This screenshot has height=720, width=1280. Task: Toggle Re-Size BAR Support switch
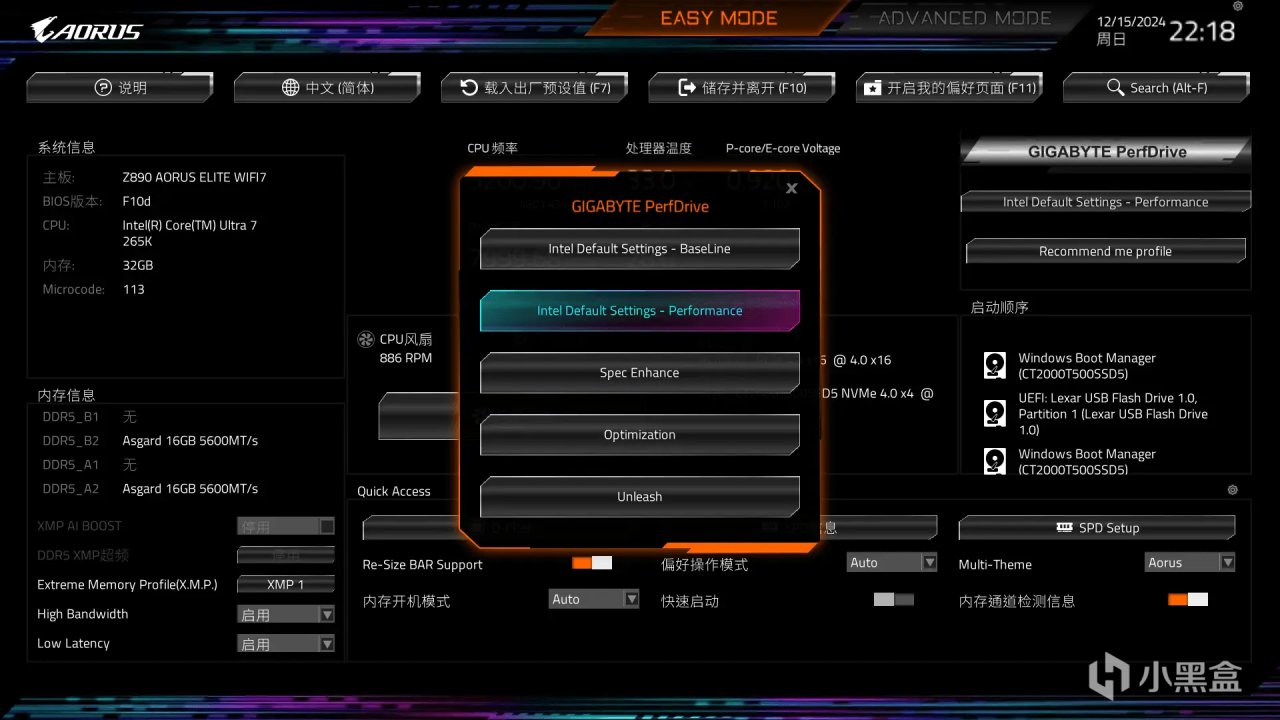pyautogui.click(x=592, y=563)
